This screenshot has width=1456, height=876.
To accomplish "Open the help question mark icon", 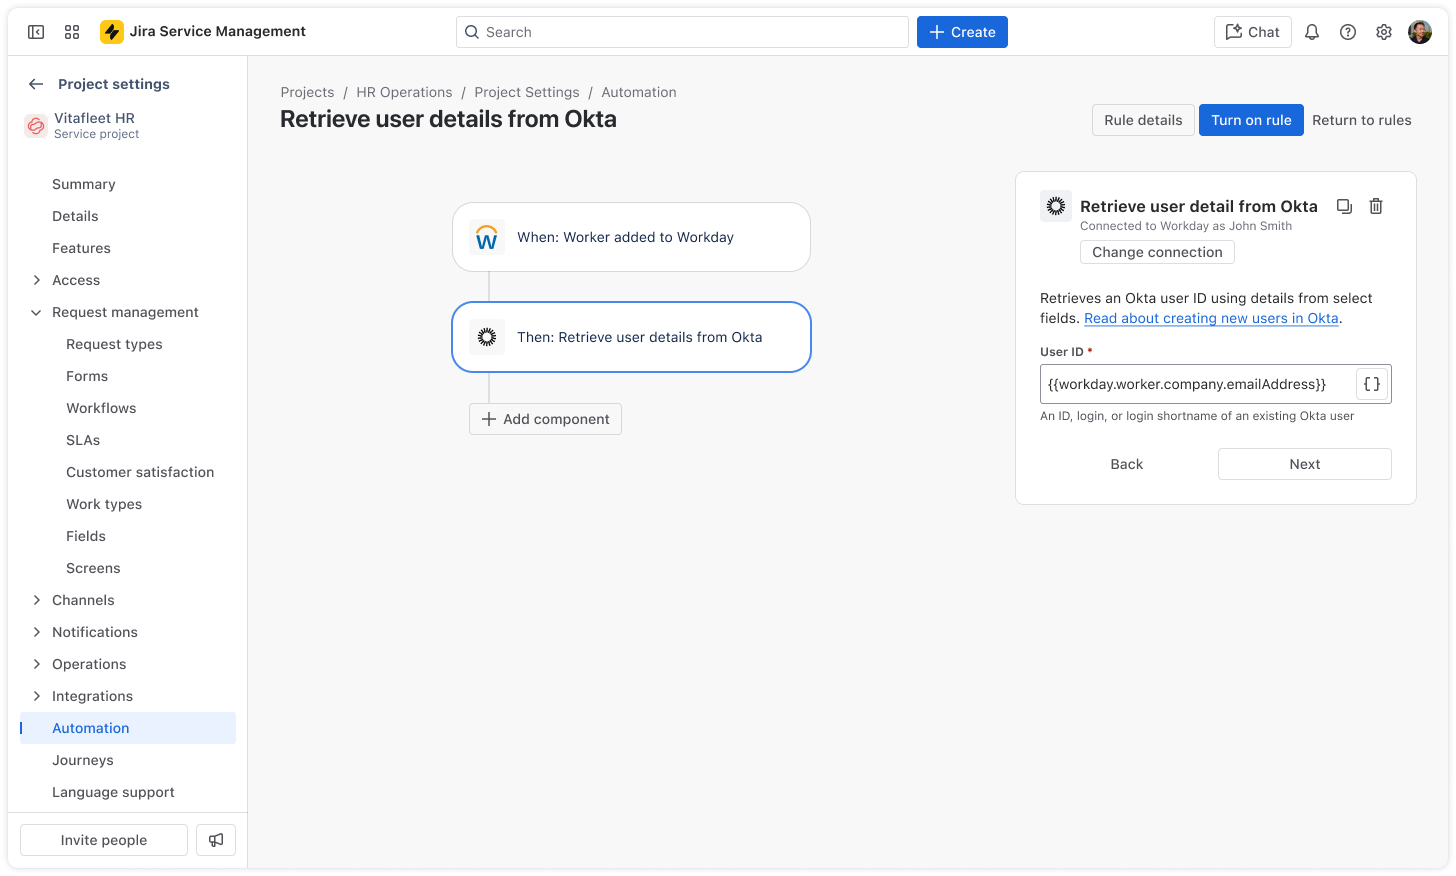I will coord(1348,32).
